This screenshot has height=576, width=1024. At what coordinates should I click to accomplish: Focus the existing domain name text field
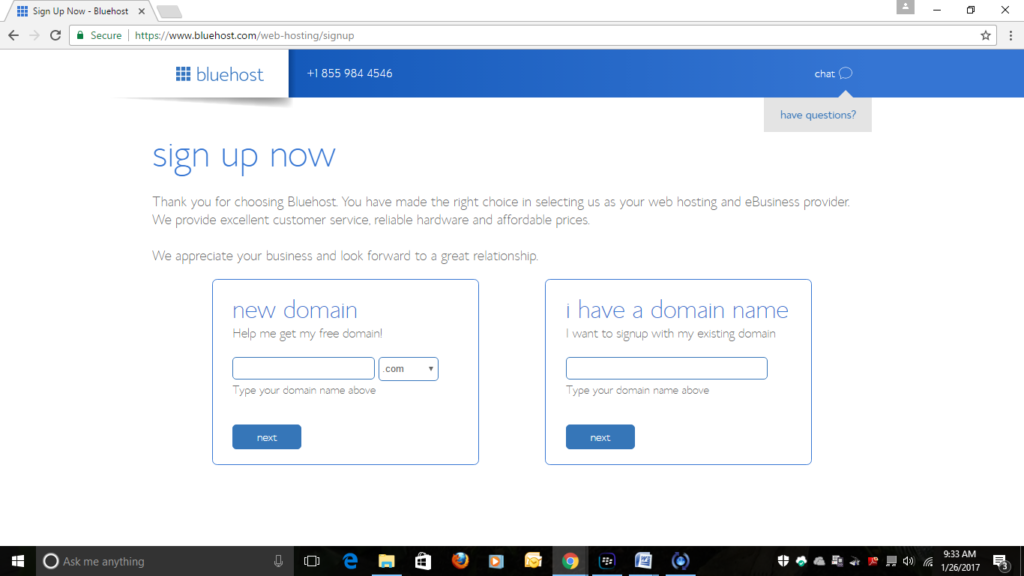(x=666, y=369)
